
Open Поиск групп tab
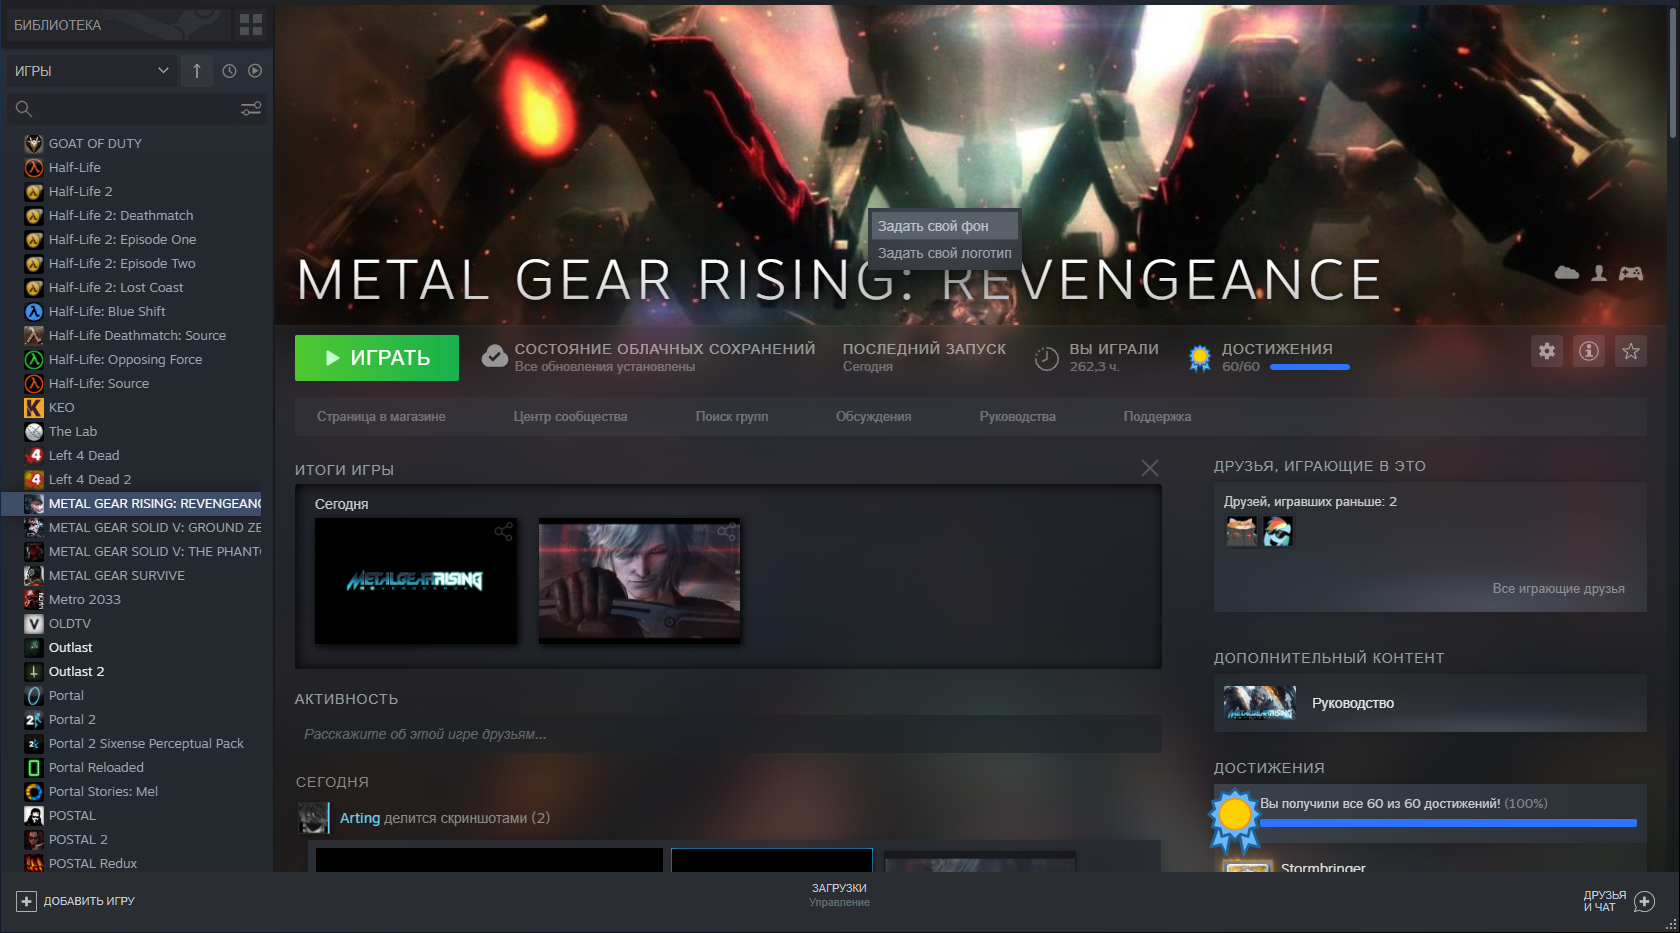coord(732,416)
